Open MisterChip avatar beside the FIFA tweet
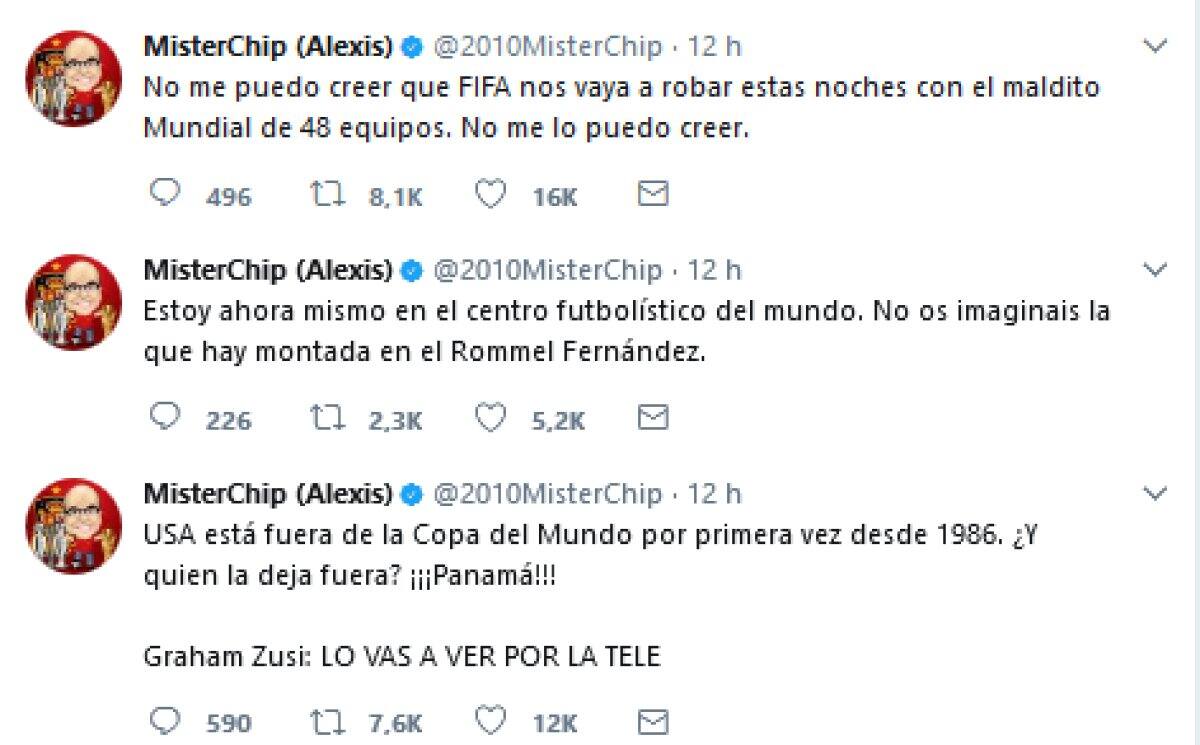The width and height of the screenshot is (1200, 745). 73,78
